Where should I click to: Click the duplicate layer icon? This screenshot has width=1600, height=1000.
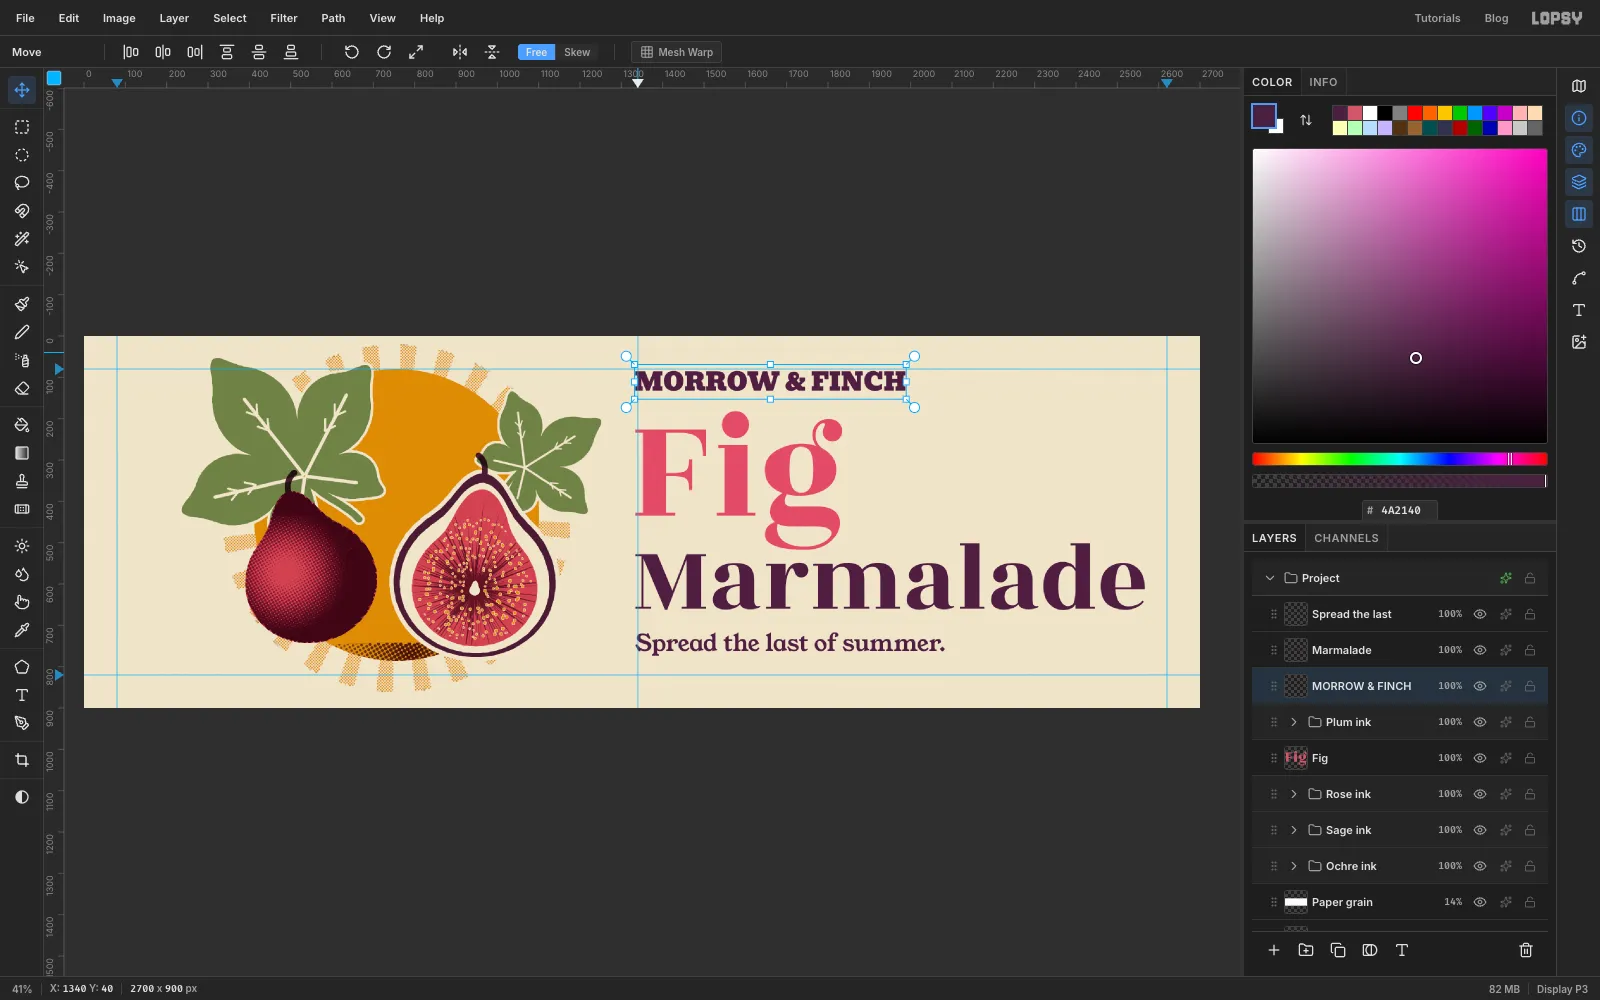tap(1338, 950)
